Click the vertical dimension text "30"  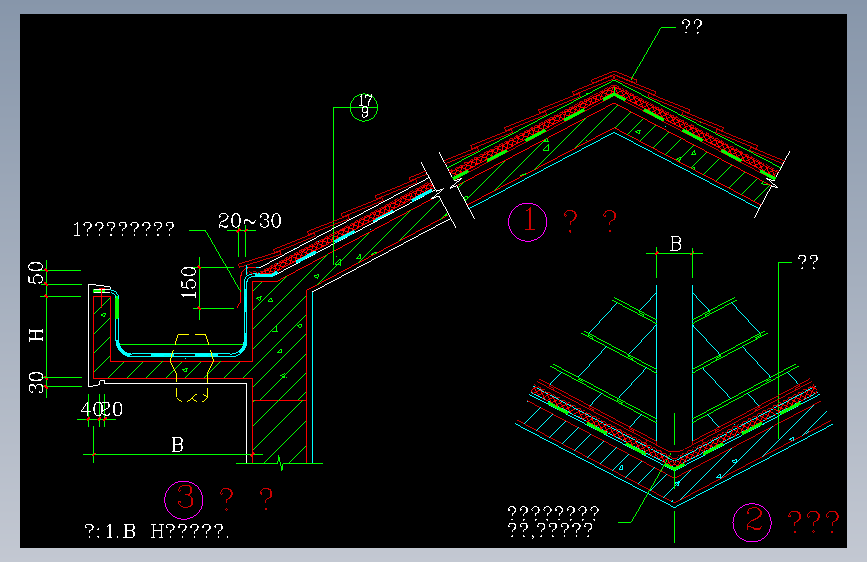(36, 382)
